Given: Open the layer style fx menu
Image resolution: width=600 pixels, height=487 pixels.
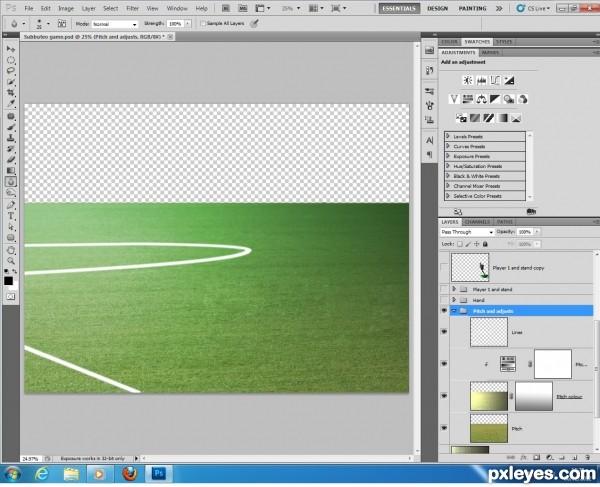Looking at the screenshot, I should point(523,457).
